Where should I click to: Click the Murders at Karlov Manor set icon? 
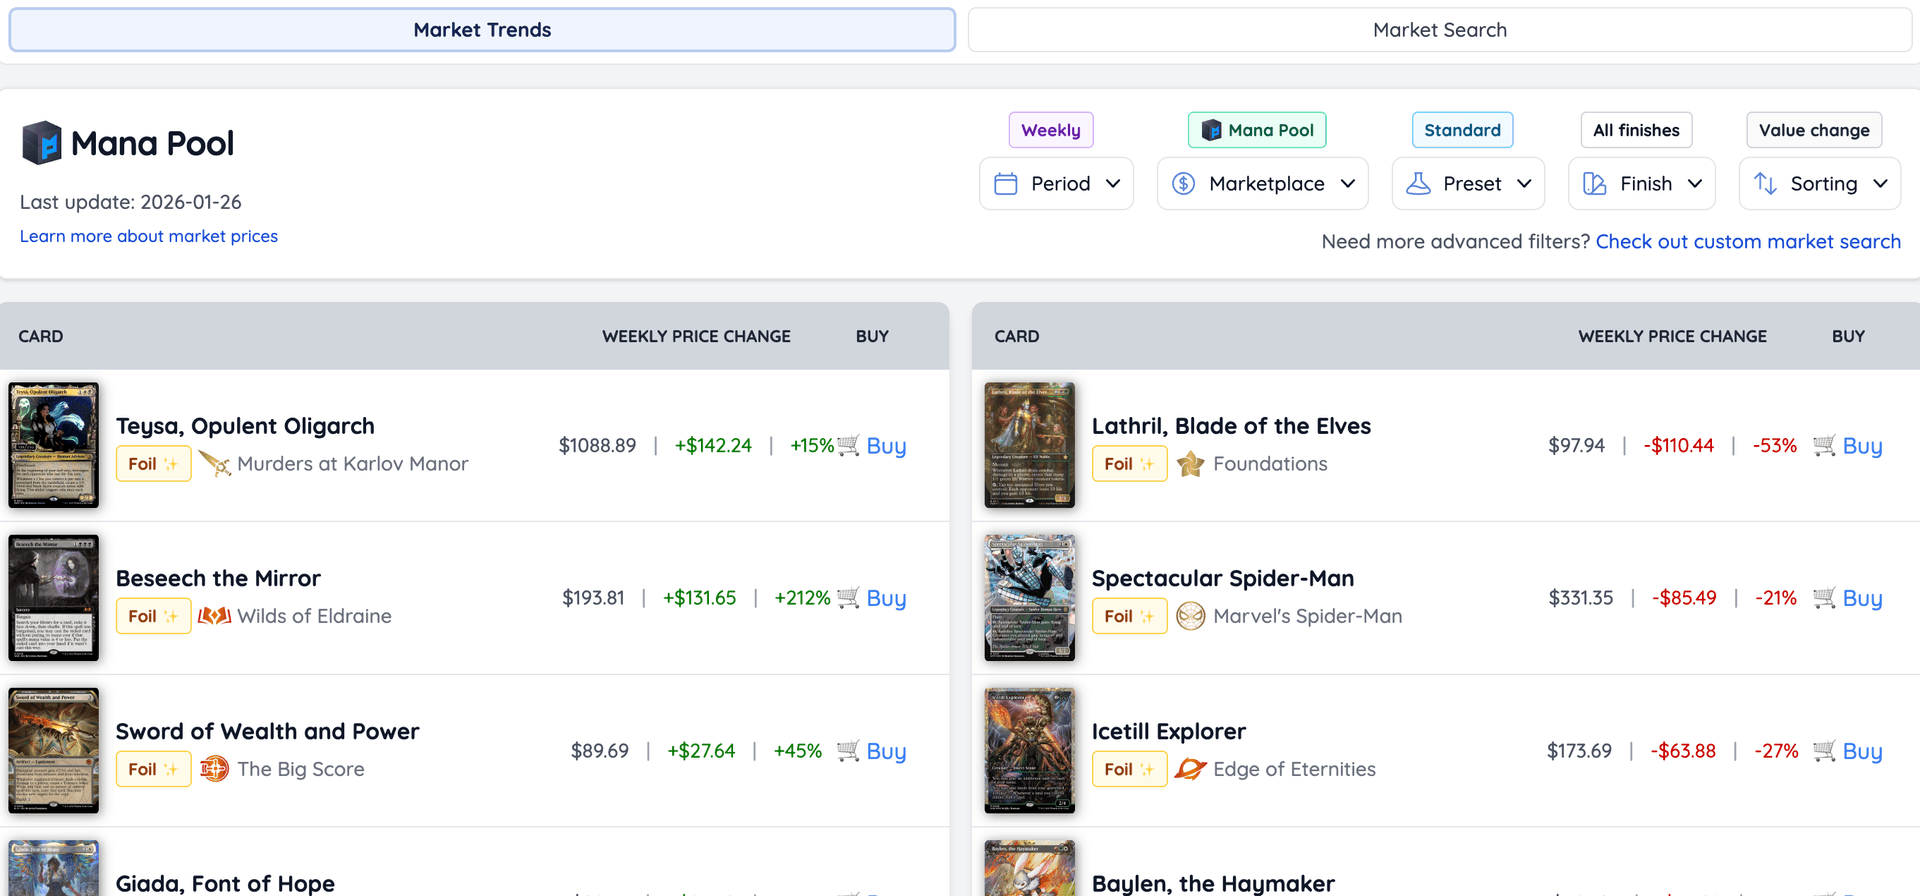pos(214,464)
